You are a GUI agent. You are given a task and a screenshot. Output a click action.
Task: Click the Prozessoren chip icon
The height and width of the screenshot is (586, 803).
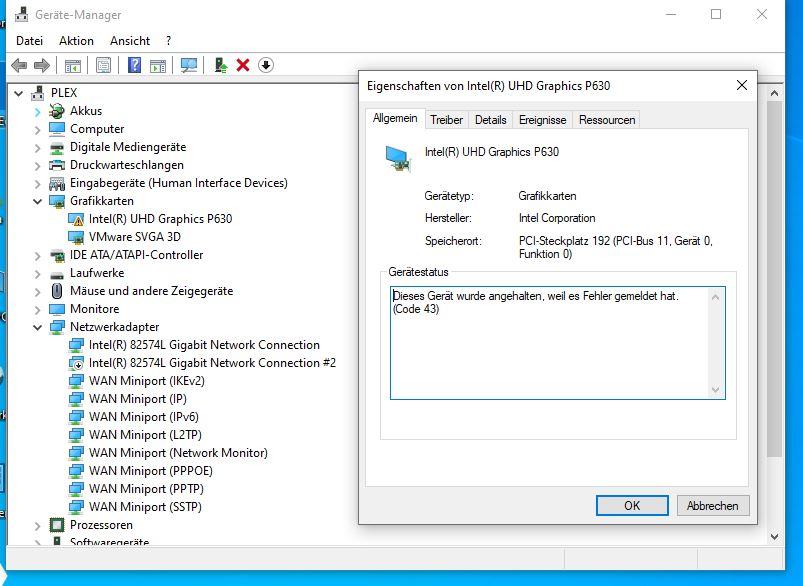57,525
